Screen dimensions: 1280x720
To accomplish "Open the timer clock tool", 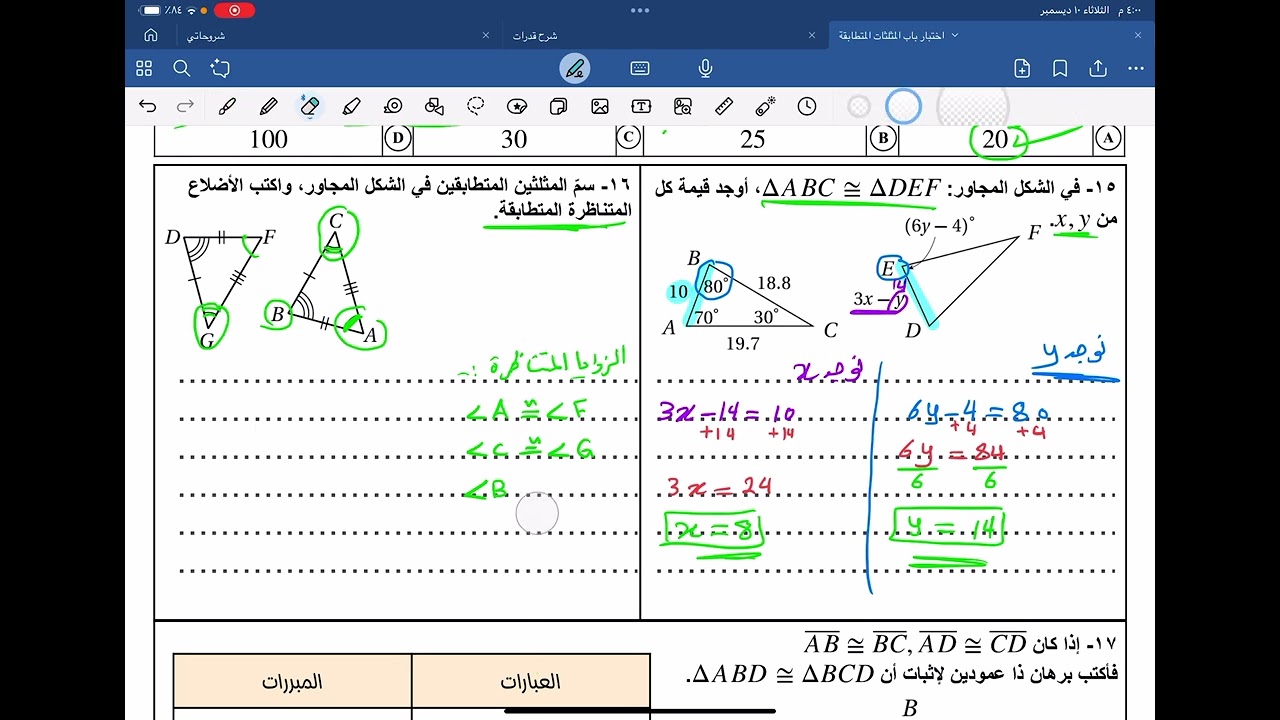I will (x=807, y=106).
